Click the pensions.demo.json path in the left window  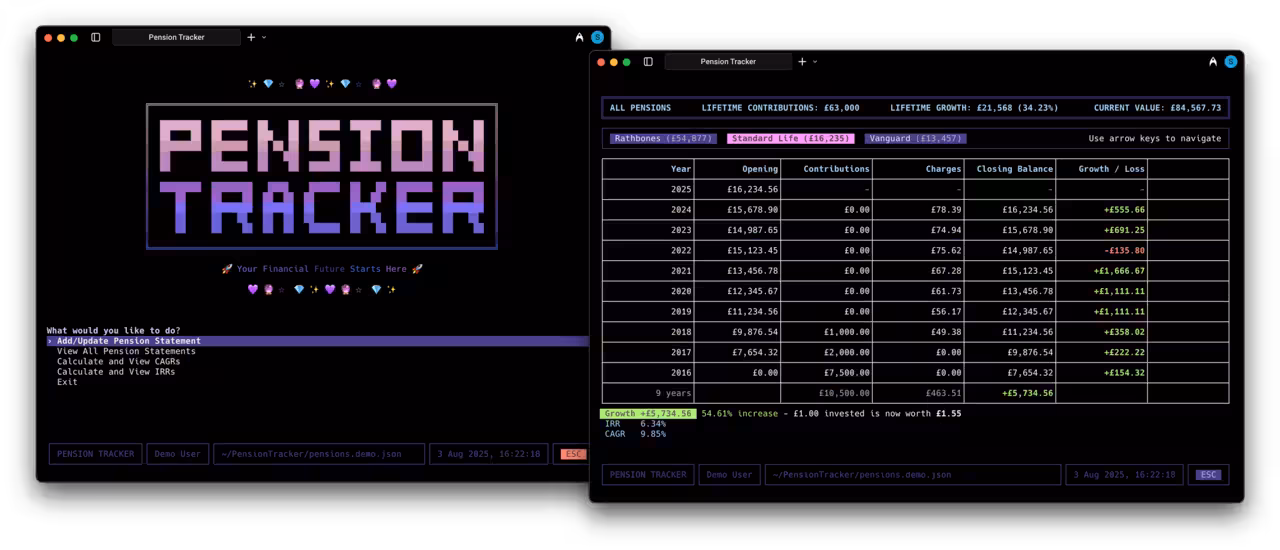319,454
